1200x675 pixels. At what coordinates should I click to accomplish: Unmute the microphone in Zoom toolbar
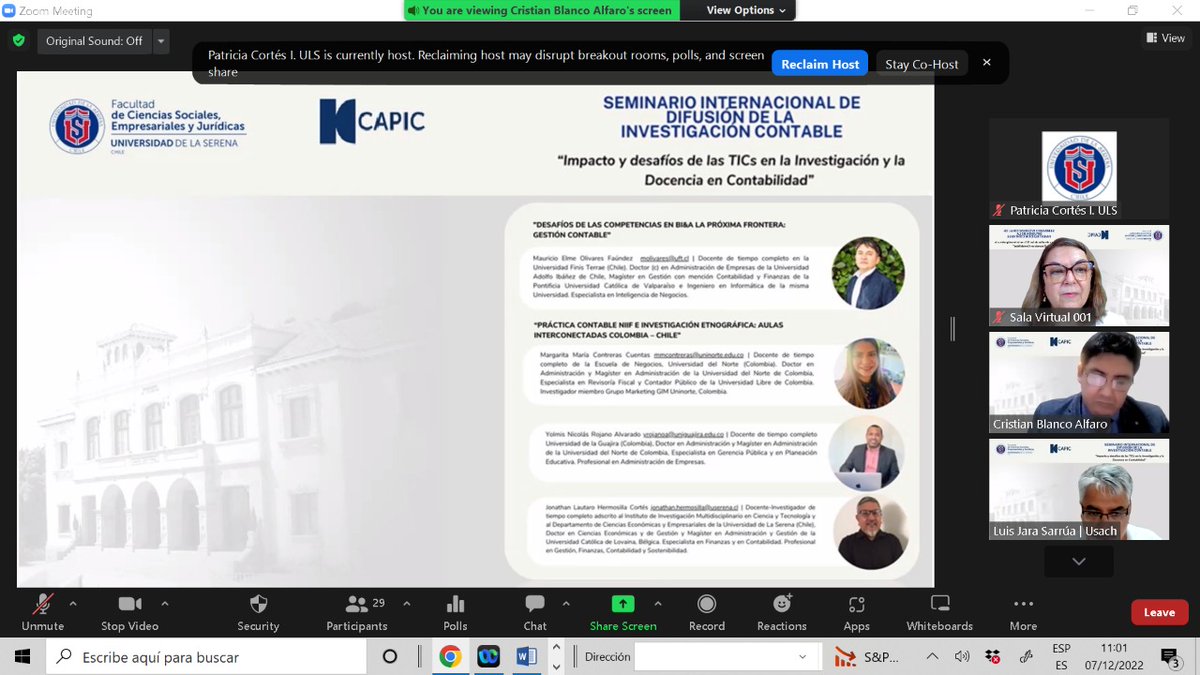tap(43, 613)
